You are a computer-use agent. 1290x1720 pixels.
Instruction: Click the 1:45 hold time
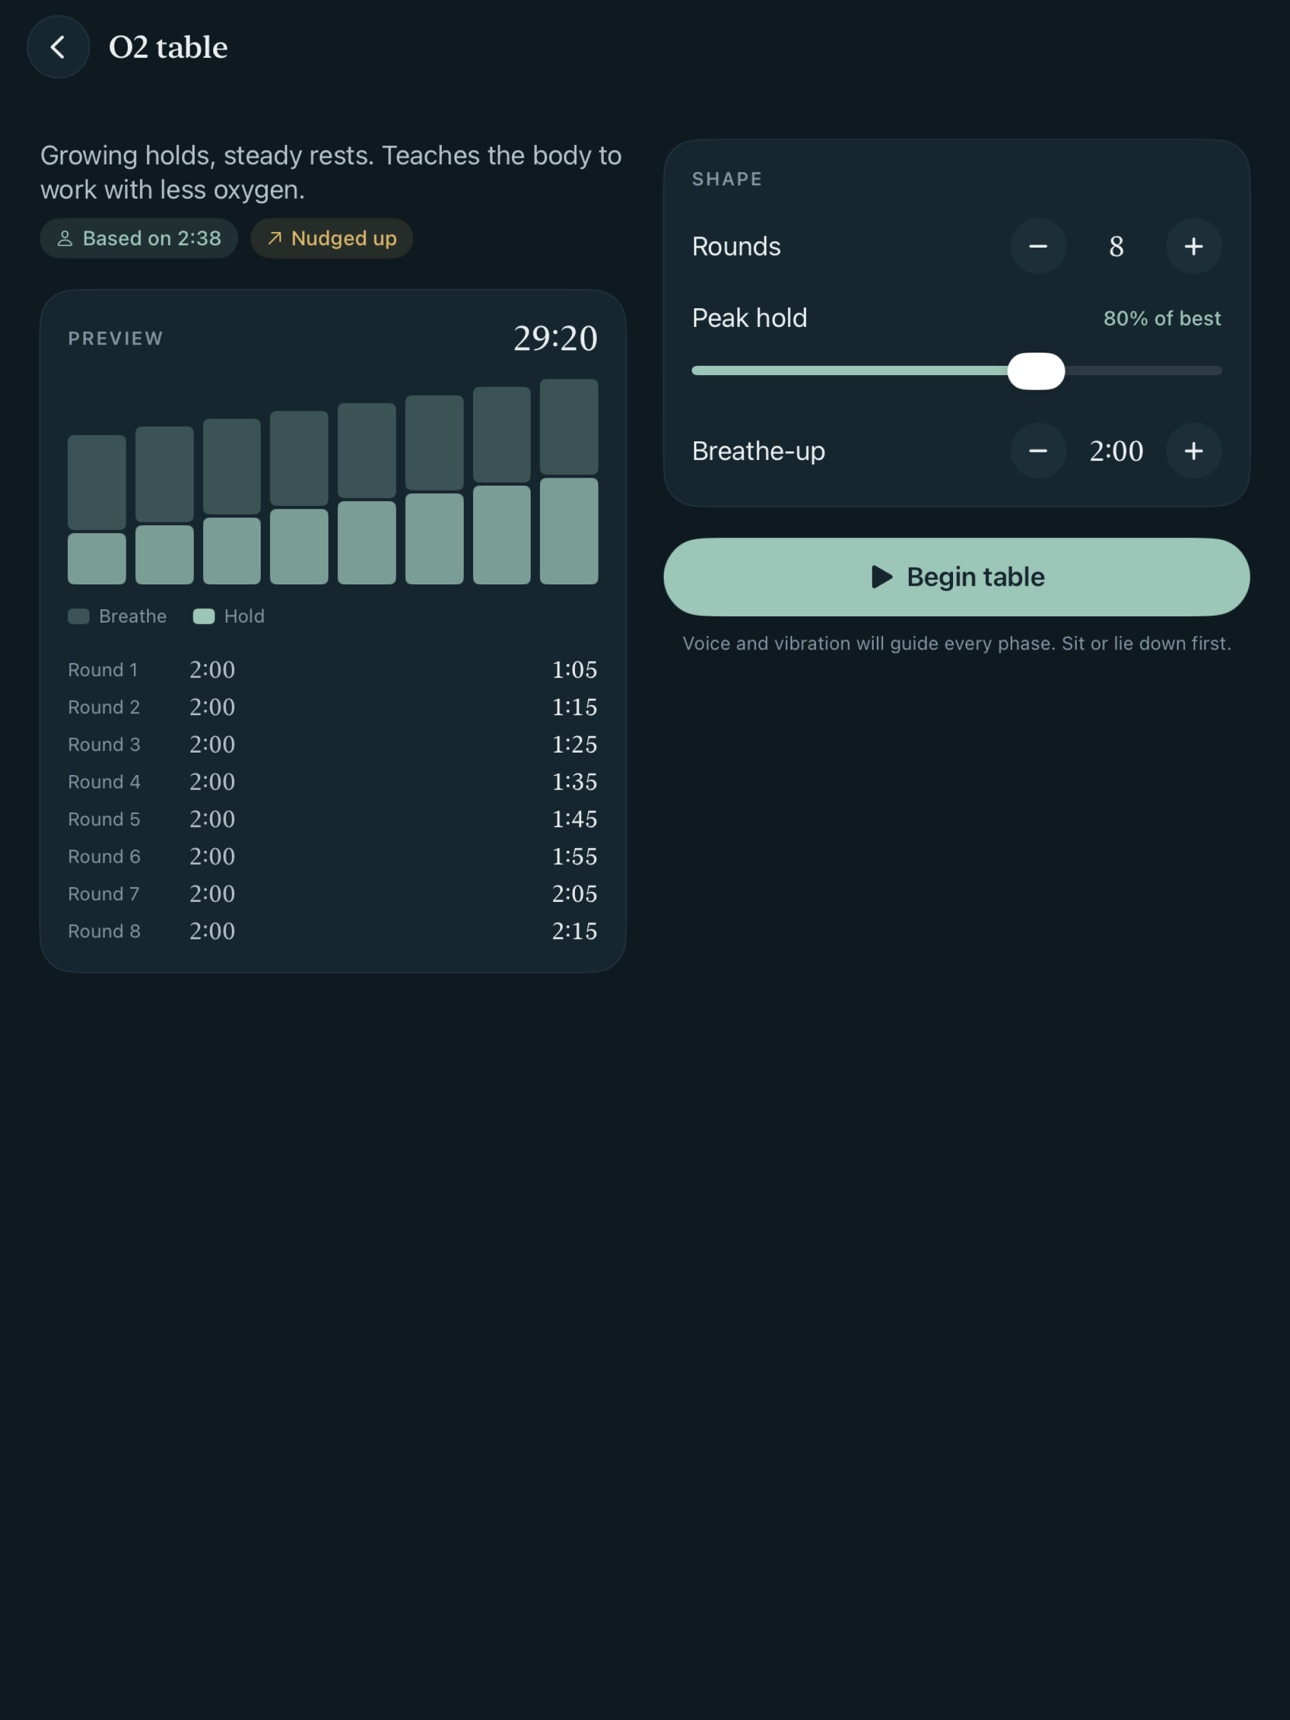[x=575, y=819]
